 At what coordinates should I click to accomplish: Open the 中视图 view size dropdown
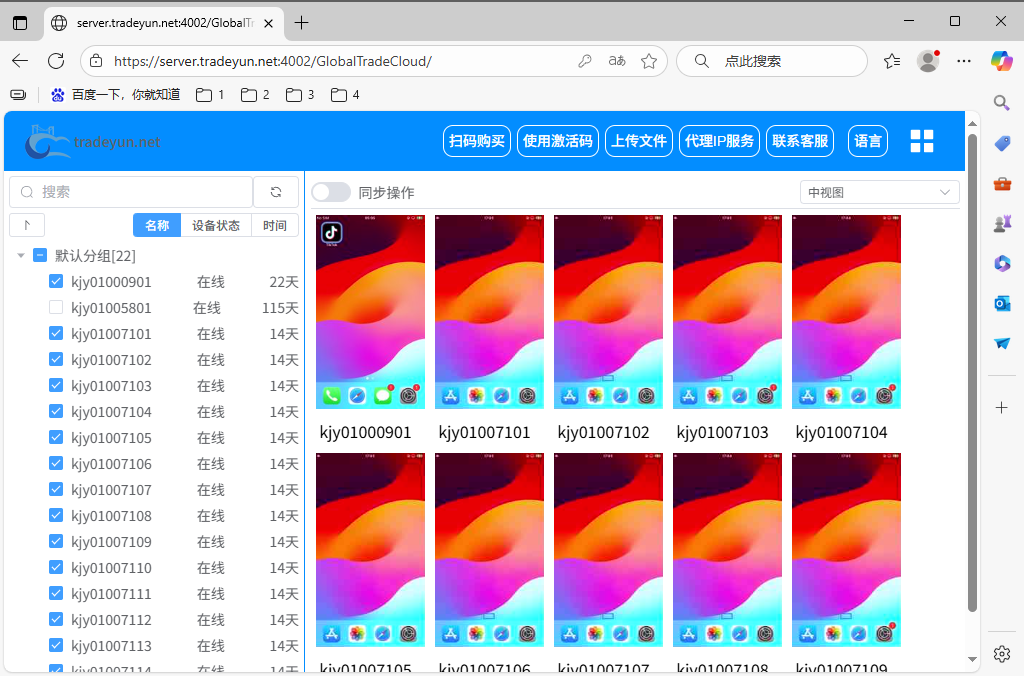click(879, 192)
